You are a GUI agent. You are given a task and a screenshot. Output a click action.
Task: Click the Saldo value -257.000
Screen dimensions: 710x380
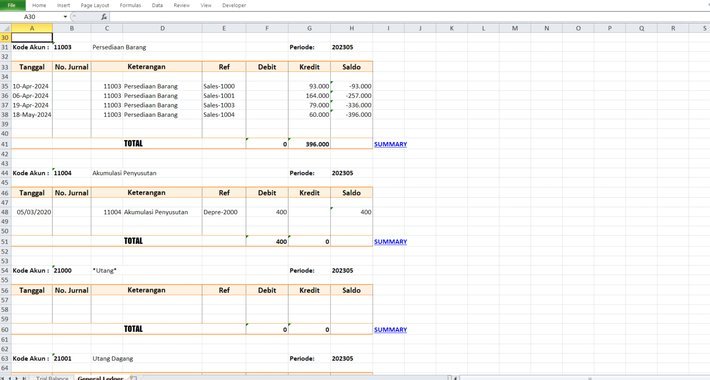(351, 96)
